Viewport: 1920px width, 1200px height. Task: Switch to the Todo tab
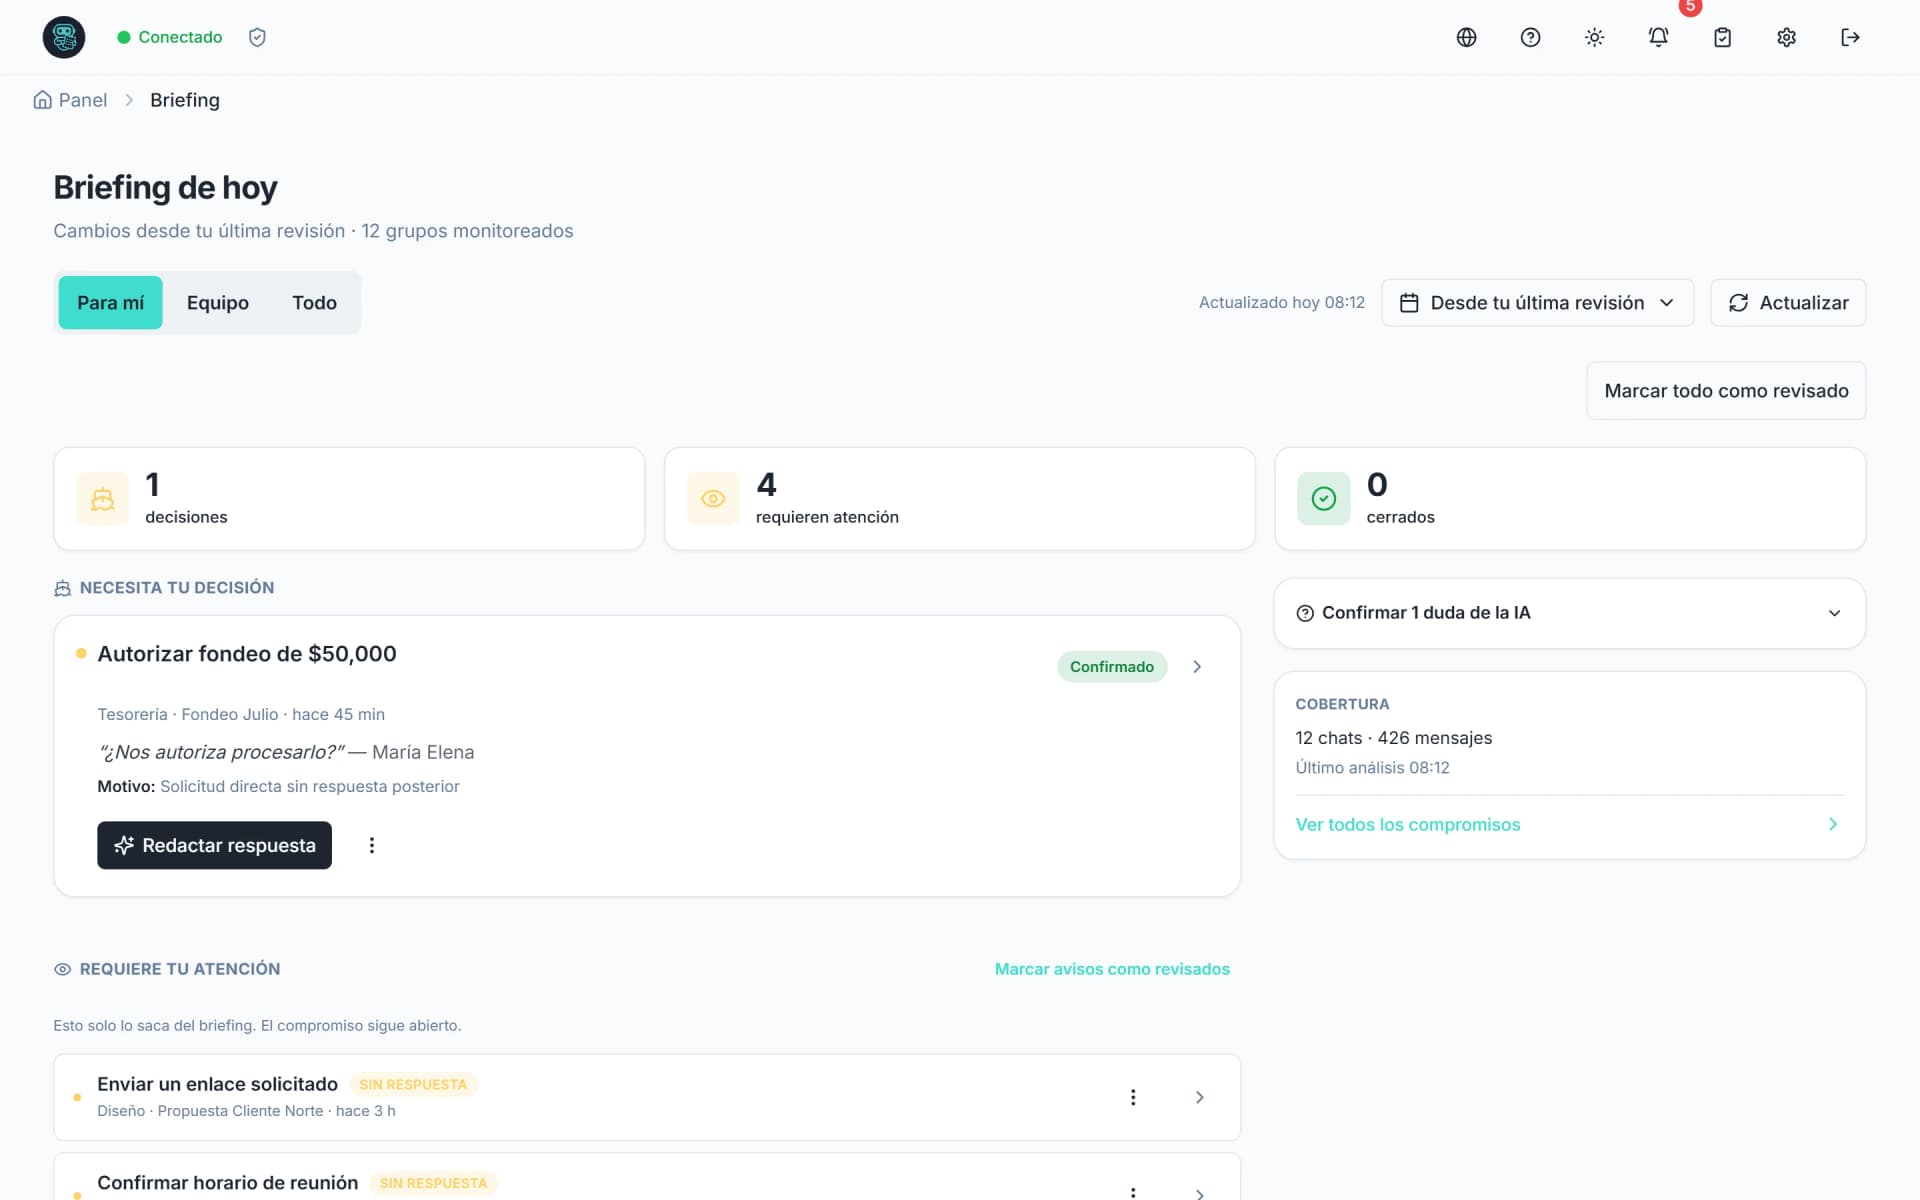pyautogui.click(x=314, y=303)
